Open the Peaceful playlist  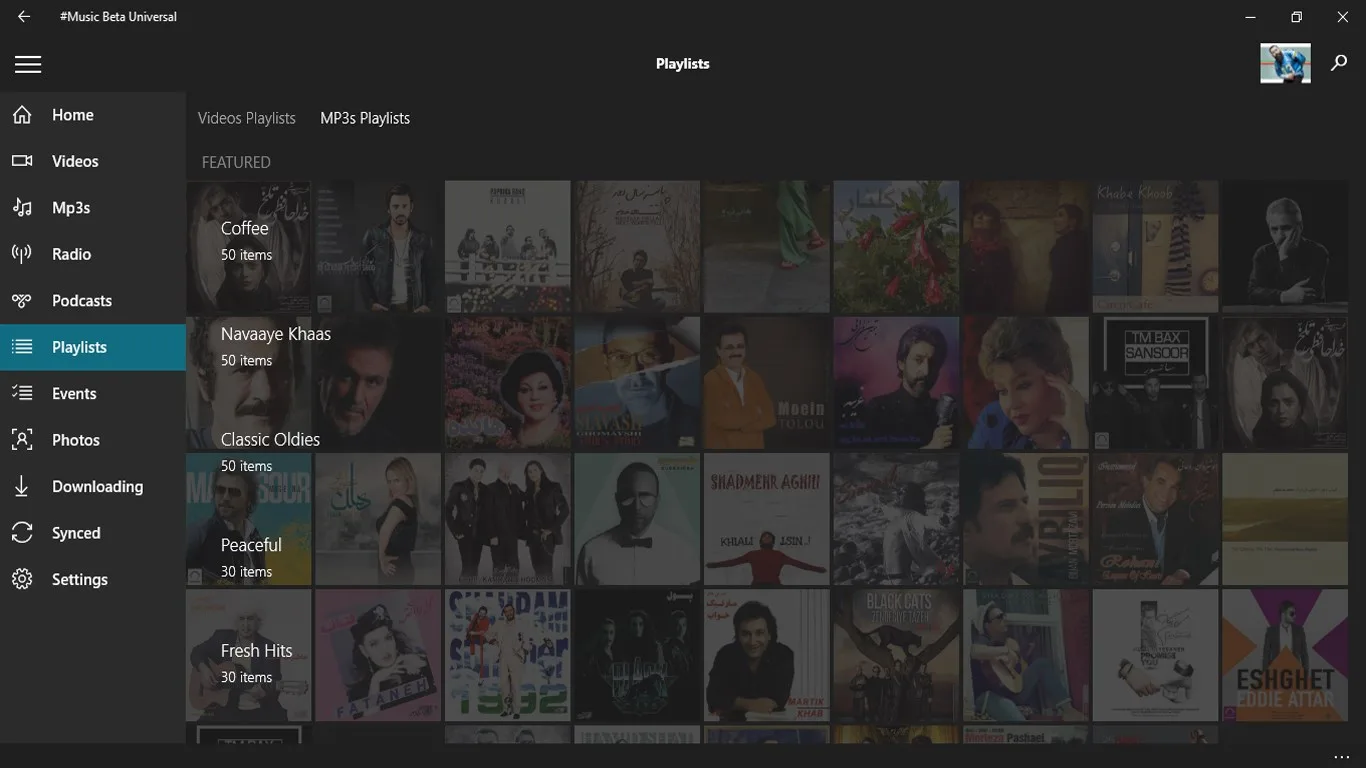(251, 545)
